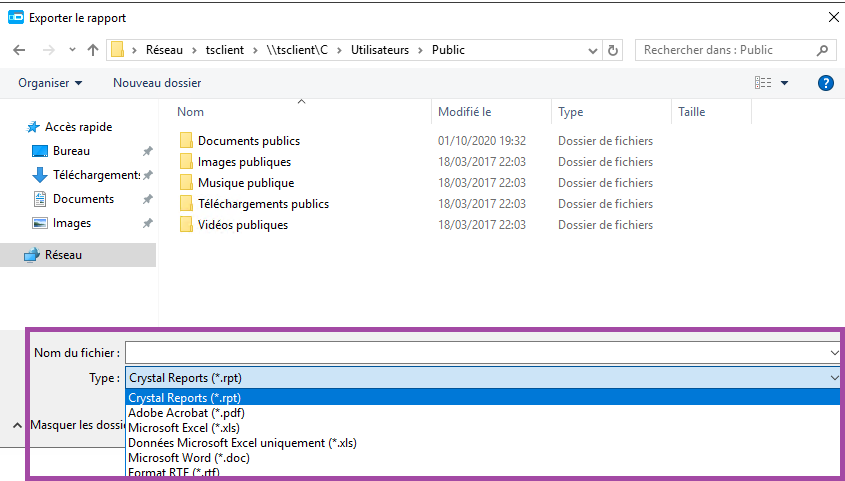Expand the address bar history dropdown
This screenshot has width=845, height=481.
(593, 51)
